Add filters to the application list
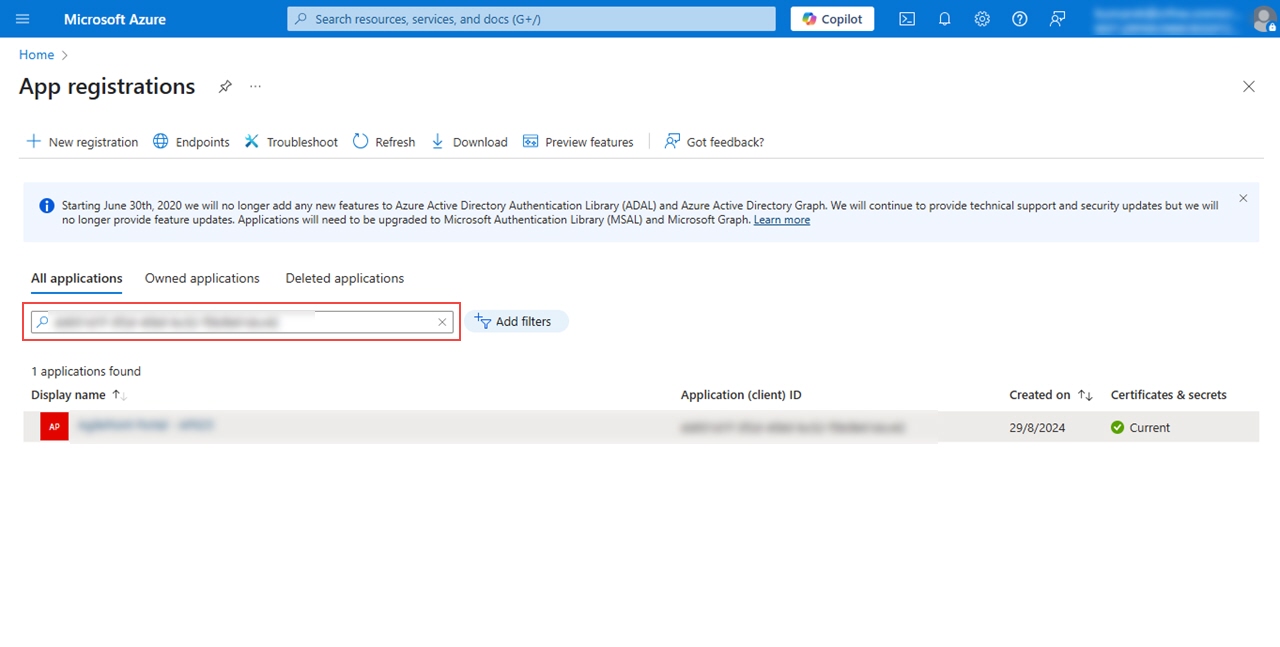Screen dimensions: 1280x647 click(516, 321)
